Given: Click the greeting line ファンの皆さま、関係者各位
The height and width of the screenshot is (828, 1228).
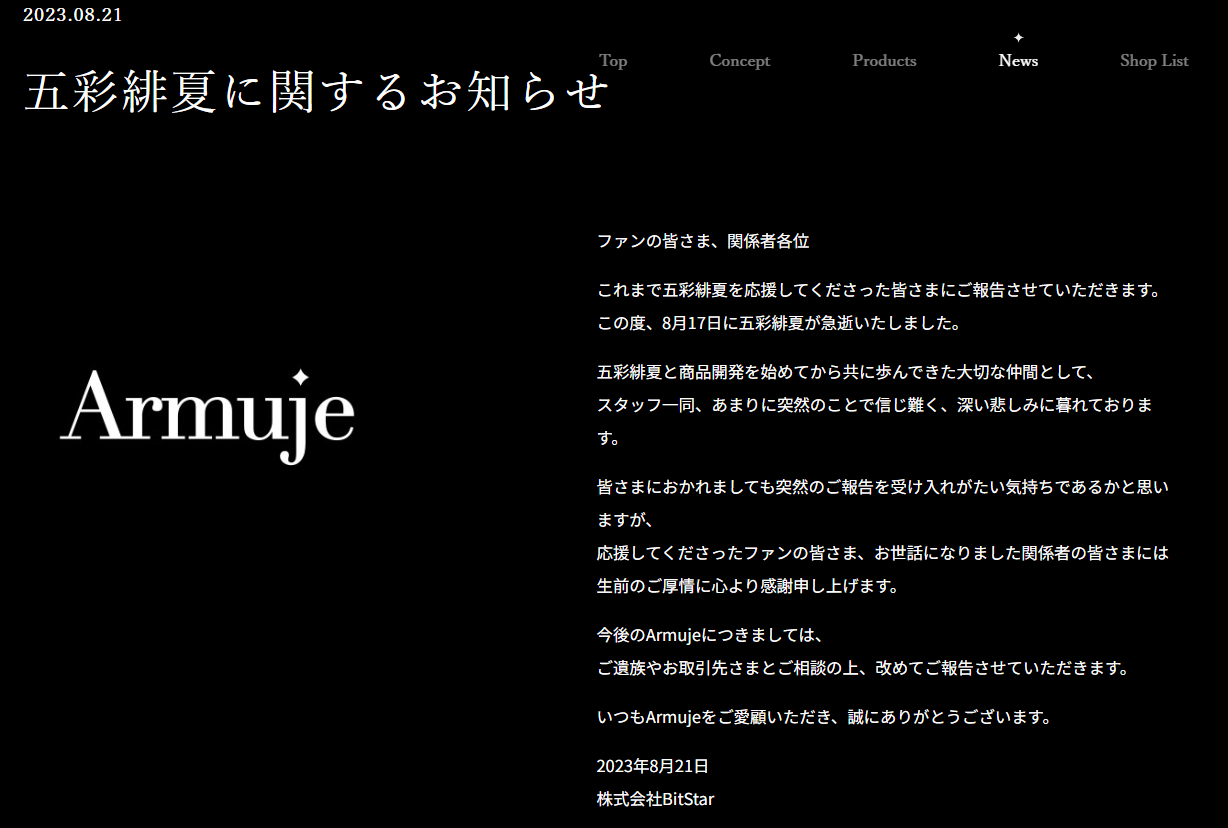Looking at the screenshot, I should tap(703, 241).
